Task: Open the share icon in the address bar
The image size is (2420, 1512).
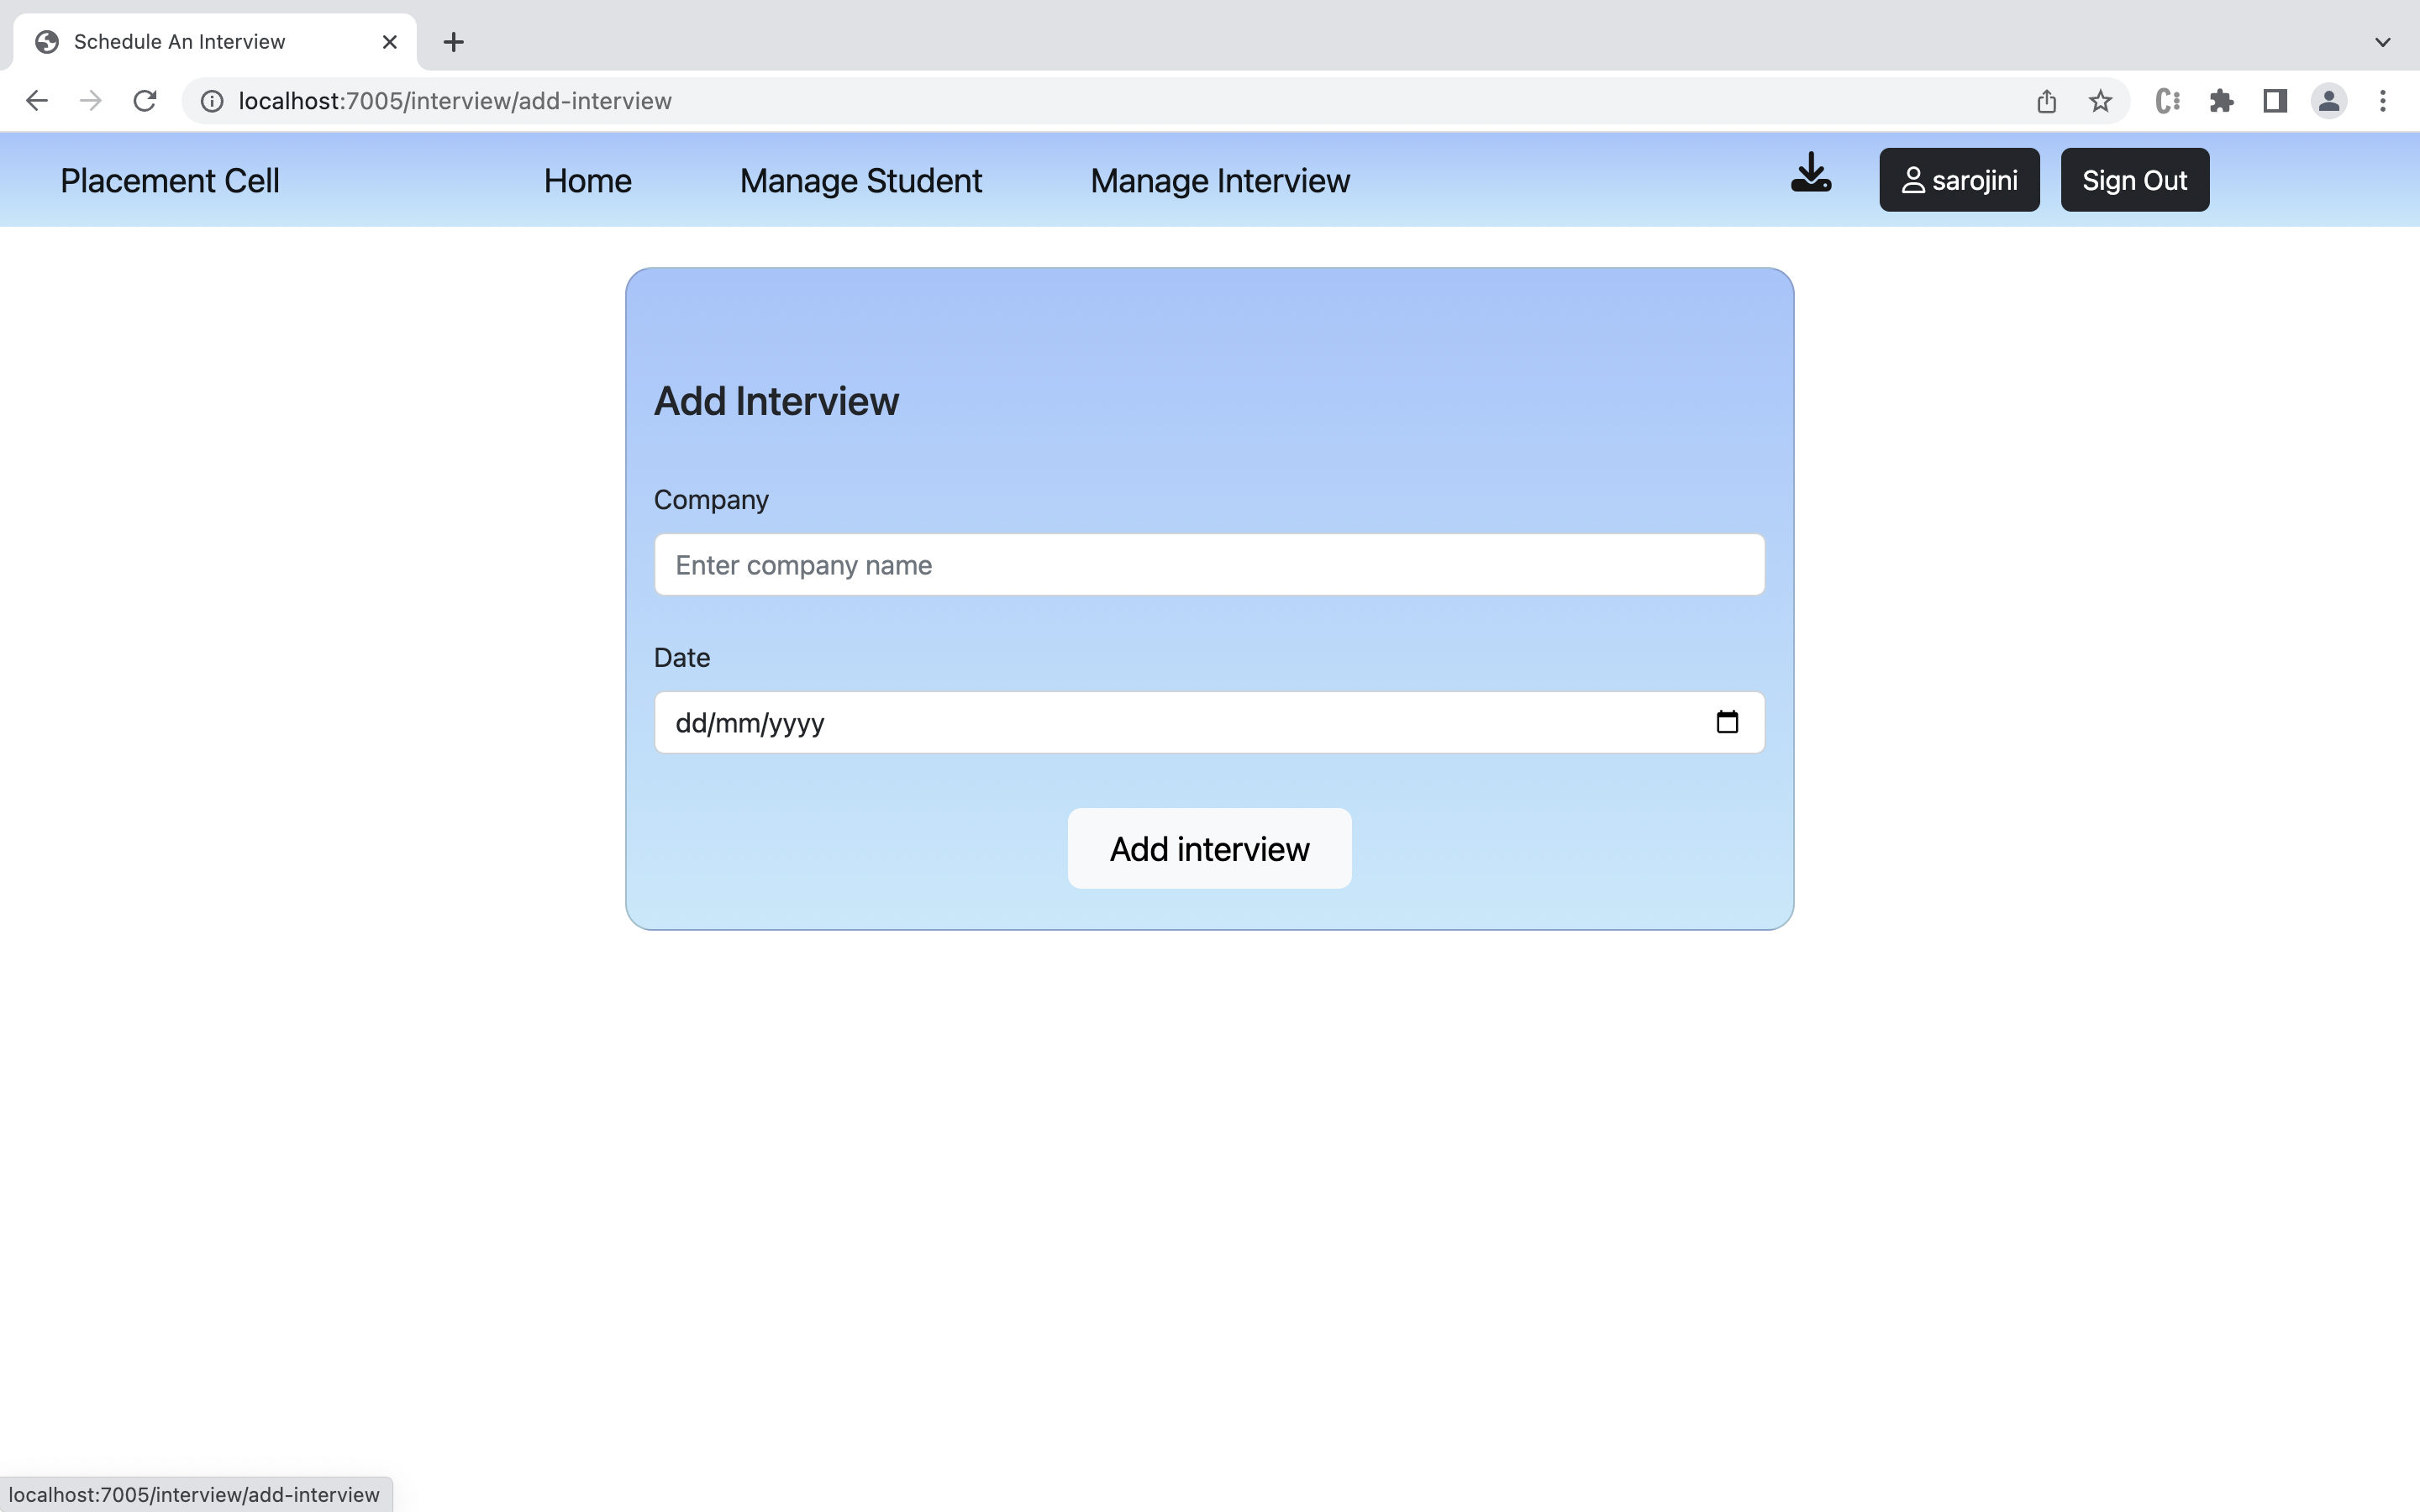Action: pos(2046,100)
